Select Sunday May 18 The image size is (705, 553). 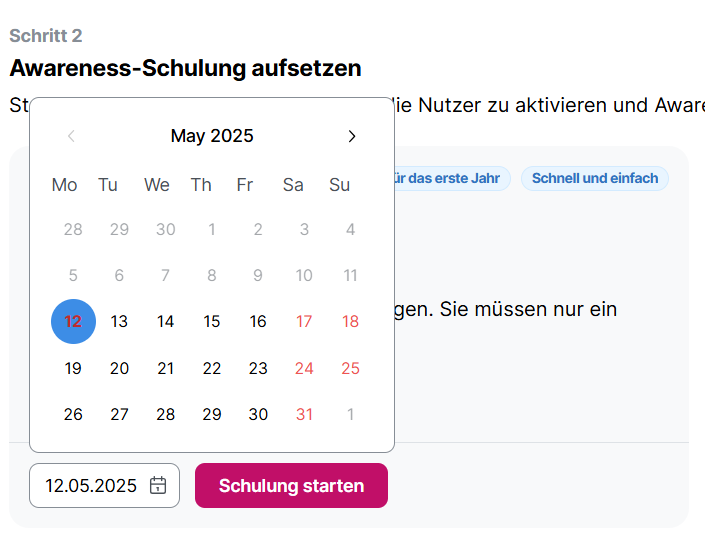350,322
